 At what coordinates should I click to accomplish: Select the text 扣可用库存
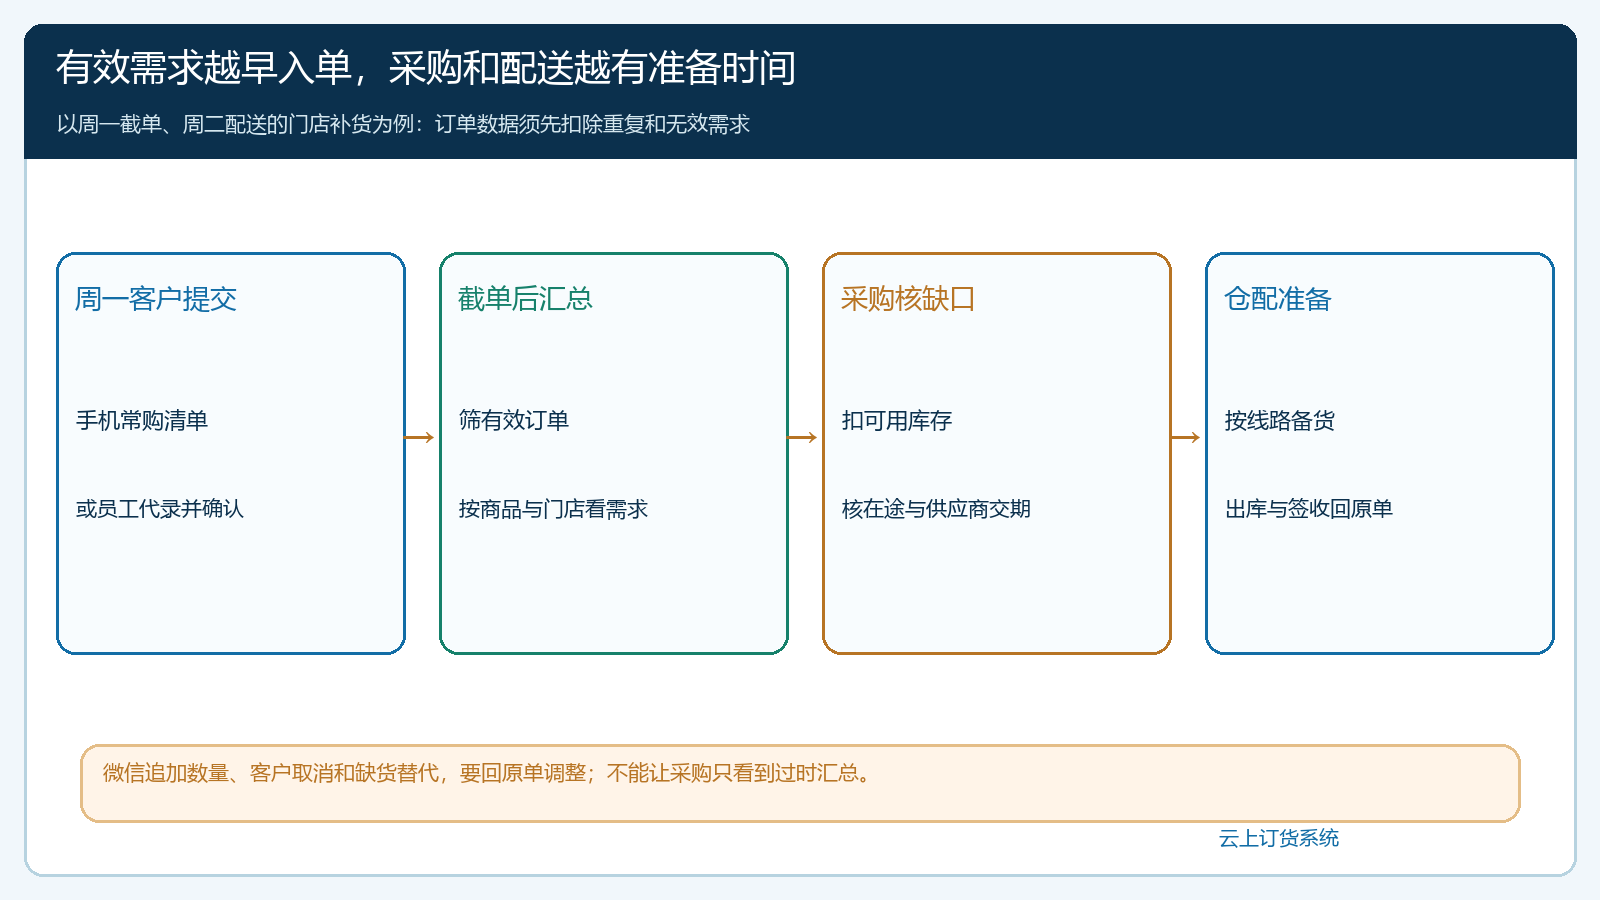[x=897, y=421]
